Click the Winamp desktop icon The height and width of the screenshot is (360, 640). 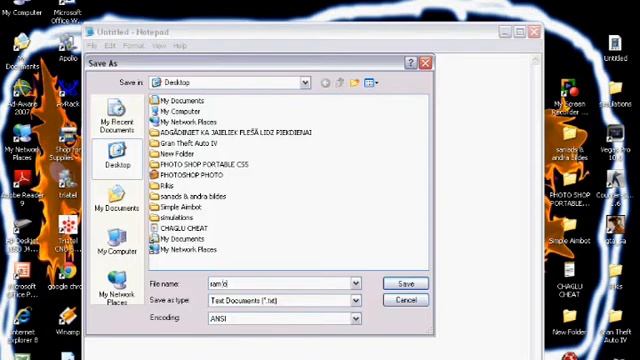click(67, 322)
